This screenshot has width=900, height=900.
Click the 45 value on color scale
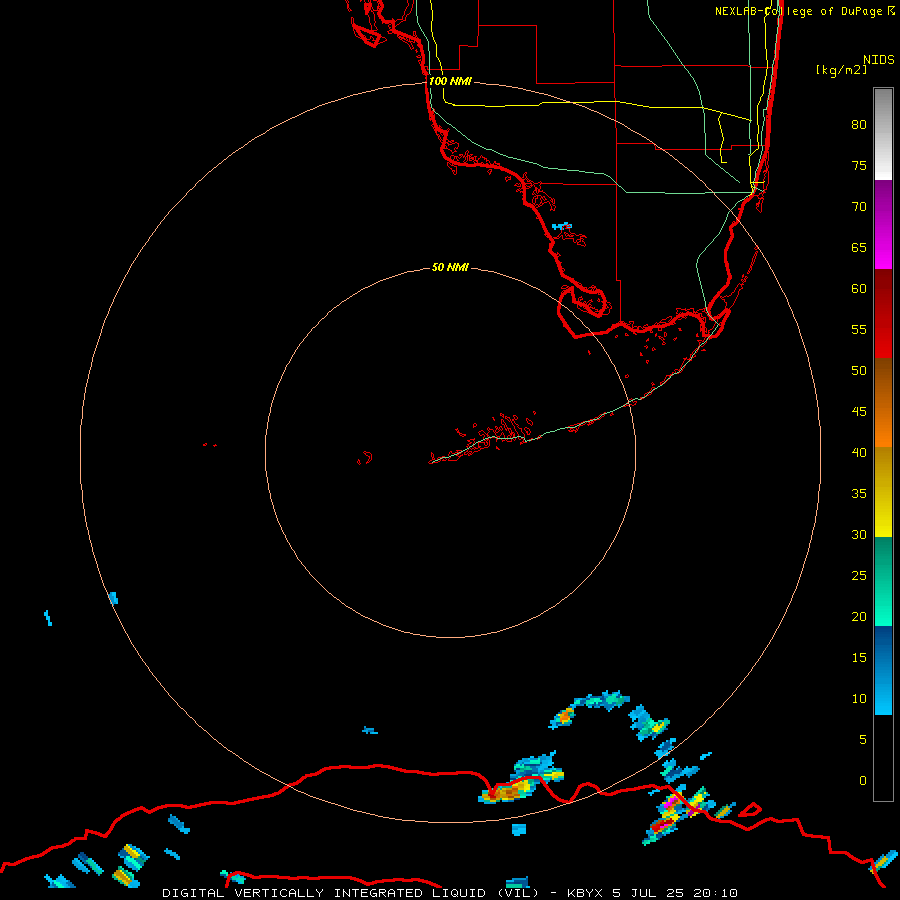(x=859, y=412)
